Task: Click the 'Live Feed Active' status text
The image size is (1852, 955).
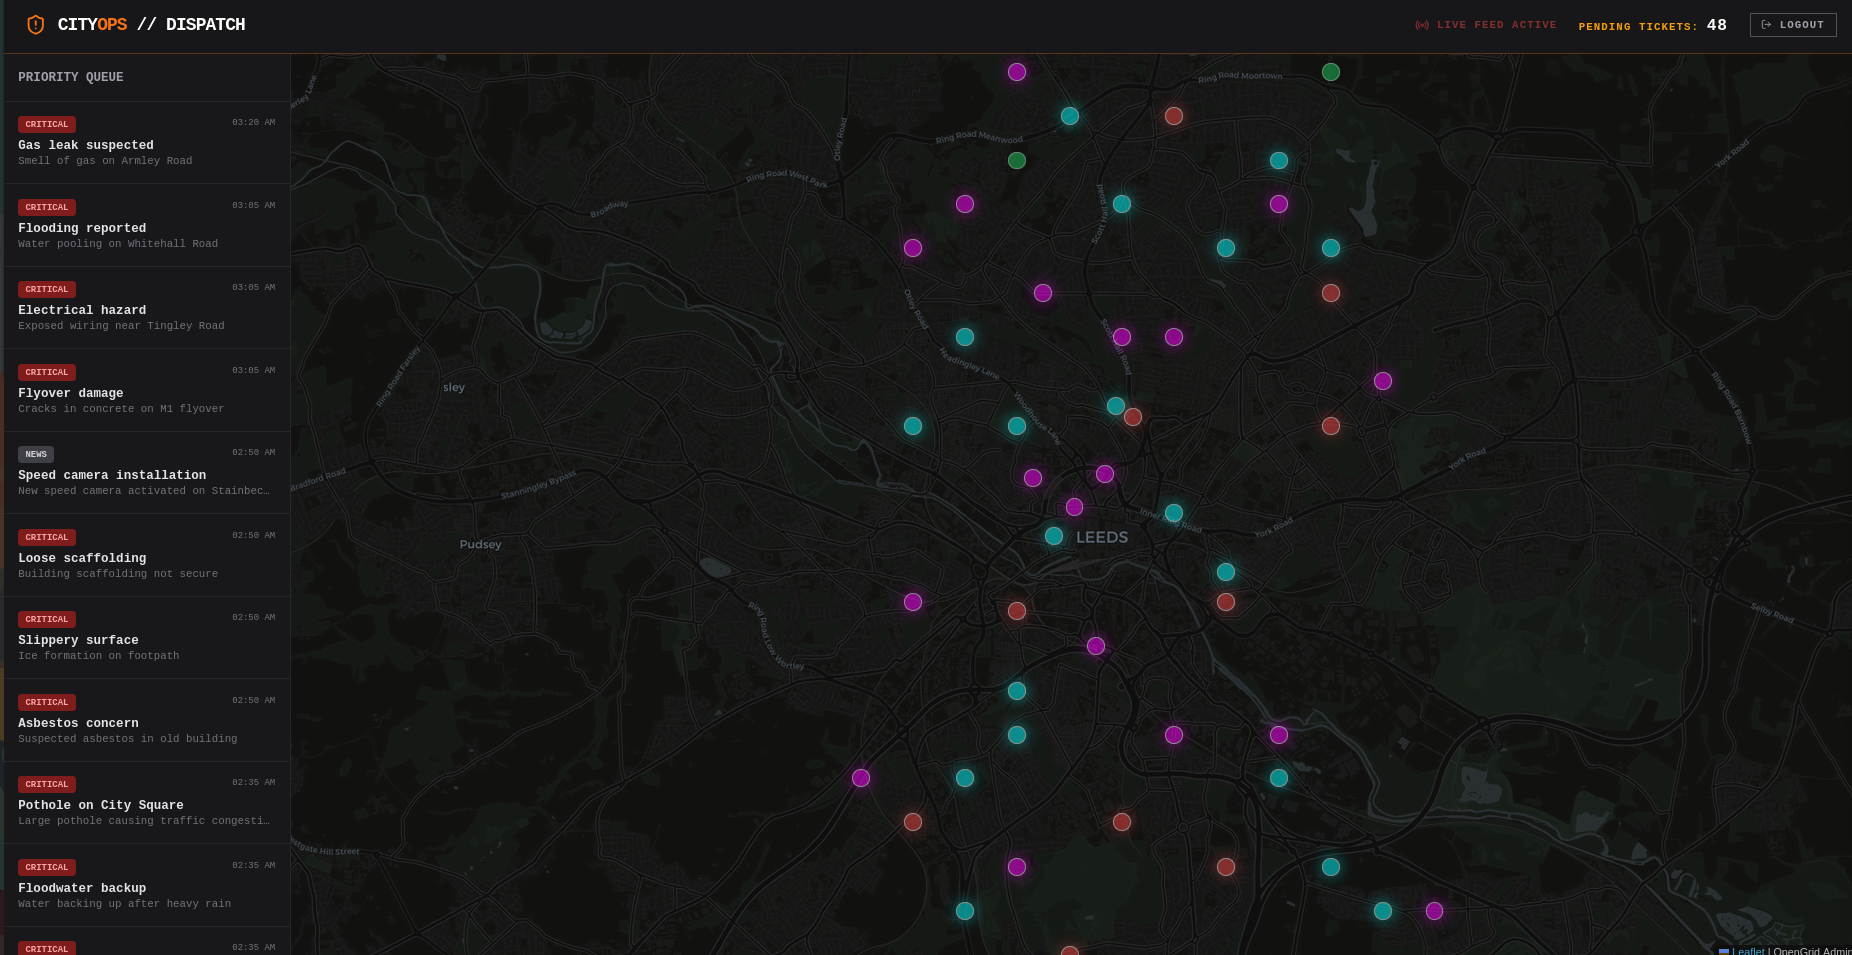Action: (x=1497, y=25)
